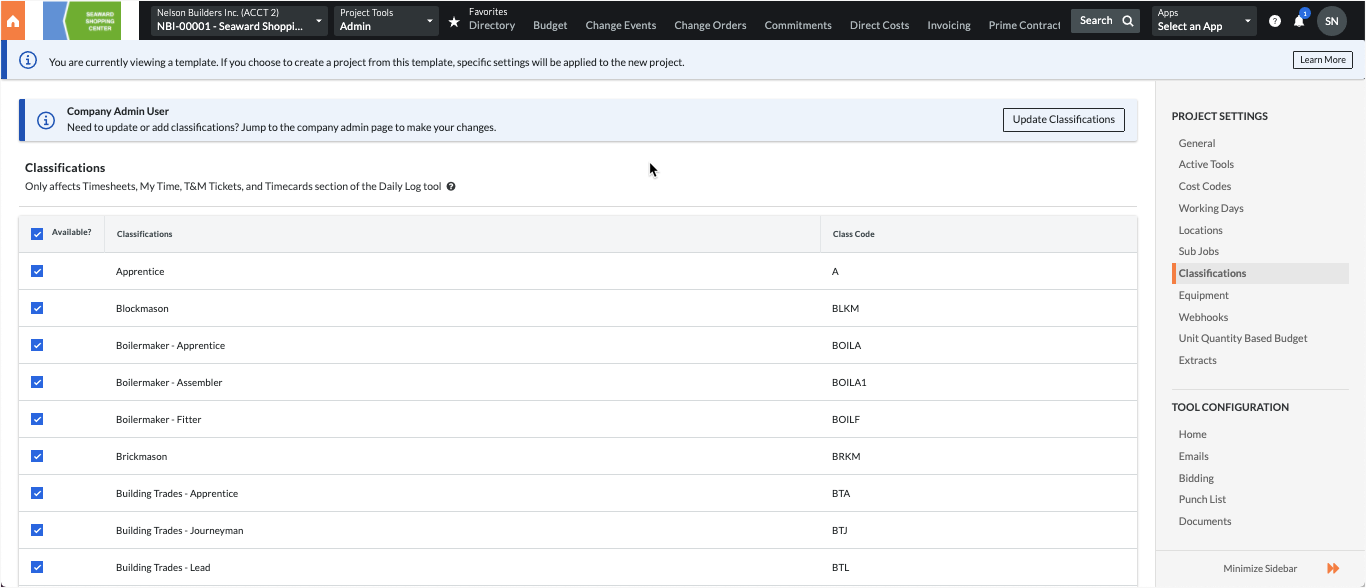The width and height of the screenshot is (1366, 588).
Task: Uncheck Boilermaker - Apprentice checkbox
Action: click(37, 345)
